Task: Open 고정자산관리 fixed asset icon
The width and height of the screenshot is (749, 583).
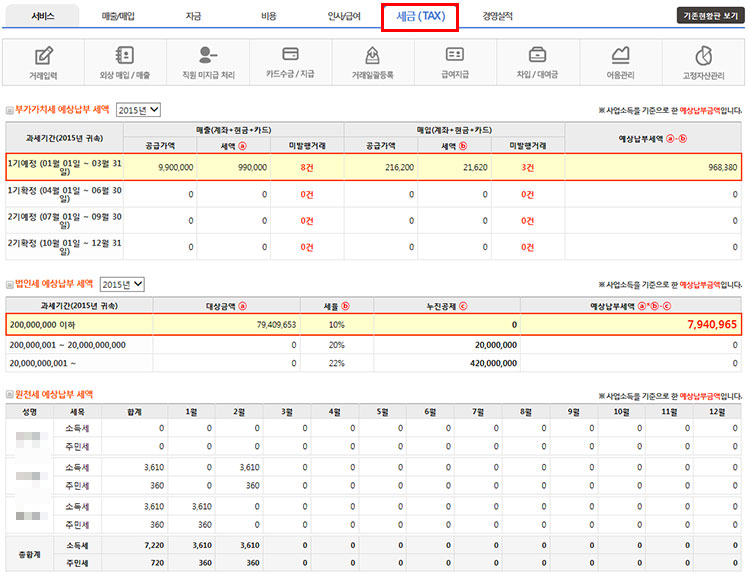Action: click(703, 56)
